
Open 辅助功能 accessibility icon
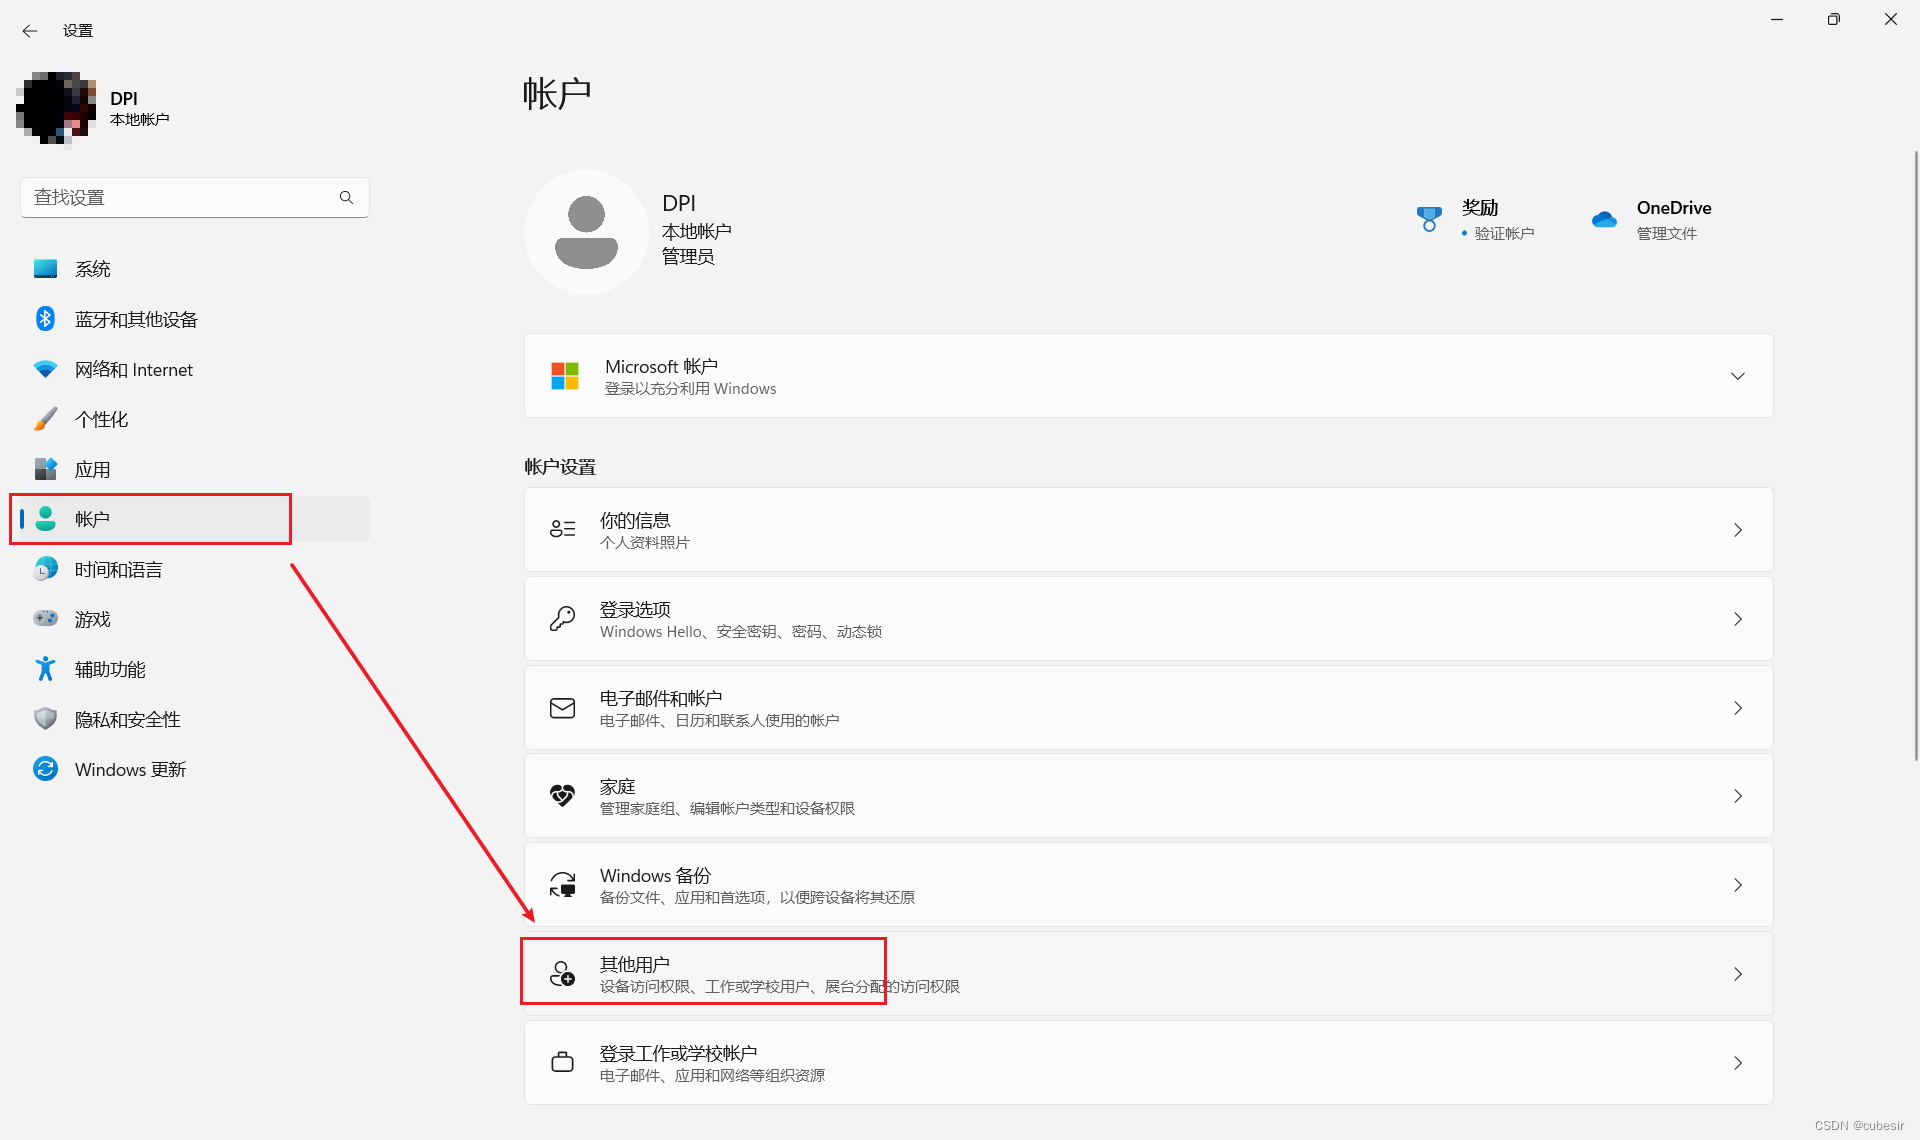(45, 668)
